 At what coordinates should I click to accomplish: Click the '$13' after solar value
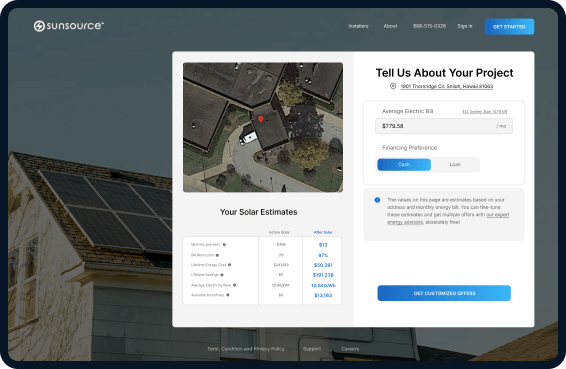click(323, 245)
